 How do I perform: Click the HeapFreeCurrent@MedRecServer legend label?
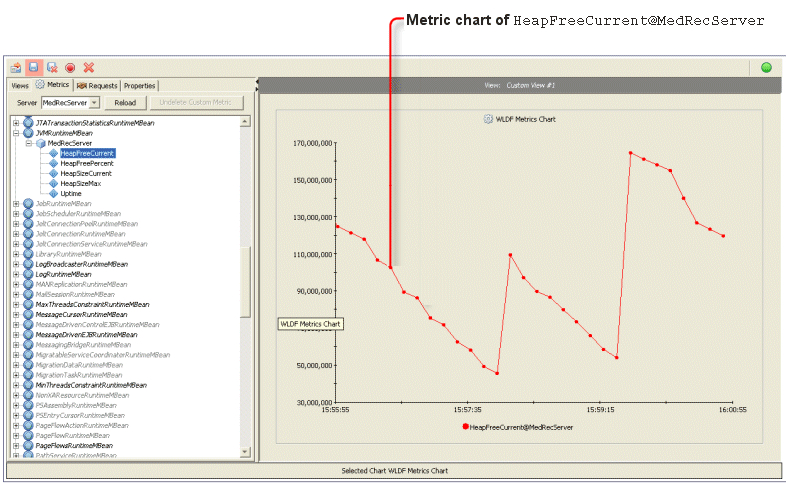coord(521,427)
